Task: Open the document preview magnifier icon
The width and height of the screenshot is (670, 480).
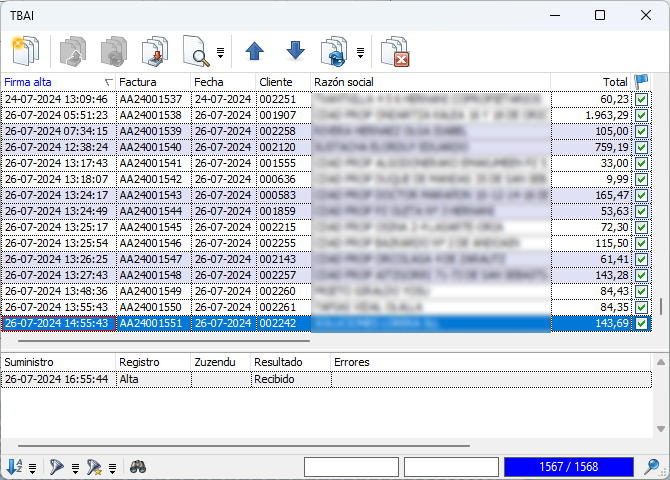Action: click(196, 52)
